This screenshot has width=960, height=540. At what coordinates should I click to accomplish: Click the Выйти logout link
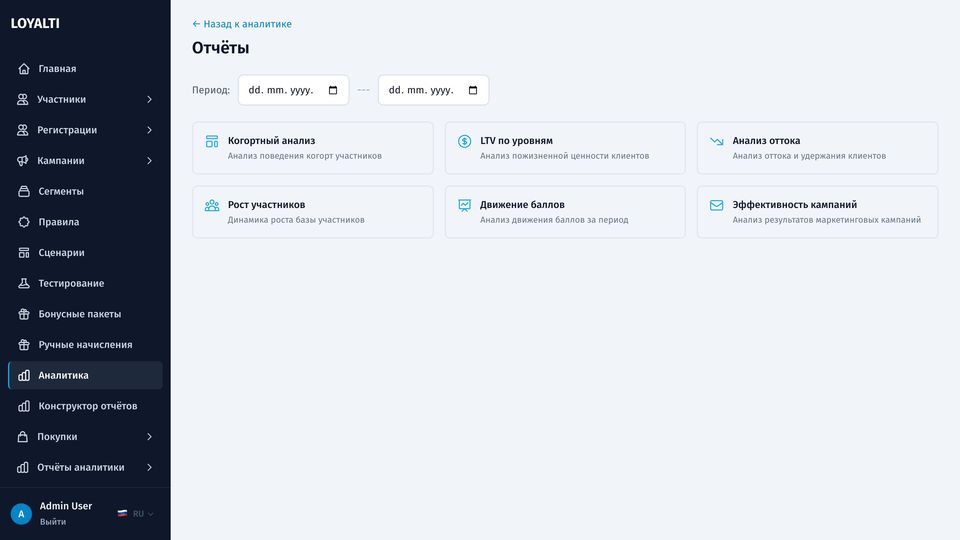(53, 522)
